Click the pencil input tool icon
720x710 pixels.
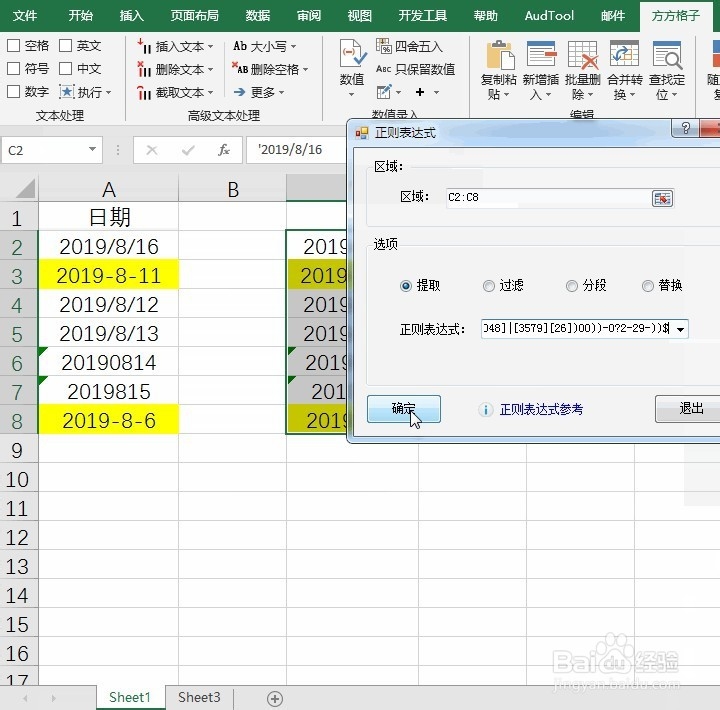click(384, 92)
